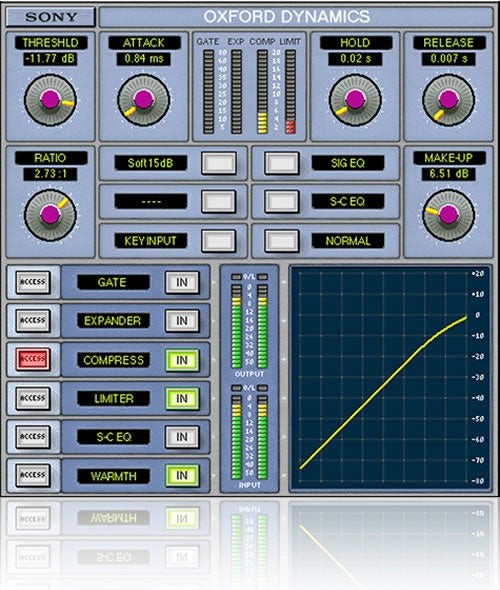Click the EXPANDER section label
Viewport: 500px width, 590px height.
[113, 321]
